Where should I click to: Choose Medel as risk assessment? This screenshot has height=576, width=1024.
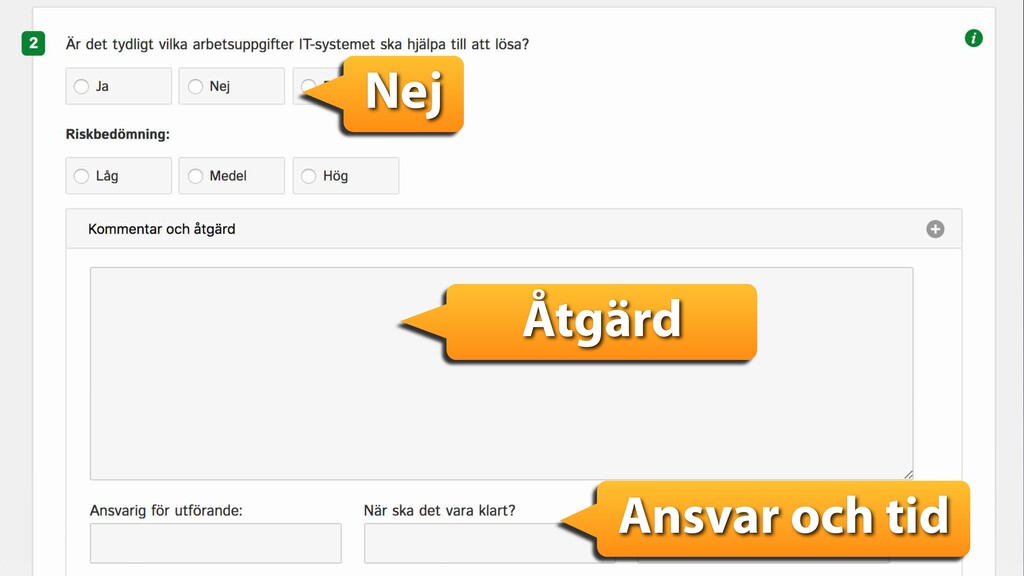point(195,176)
